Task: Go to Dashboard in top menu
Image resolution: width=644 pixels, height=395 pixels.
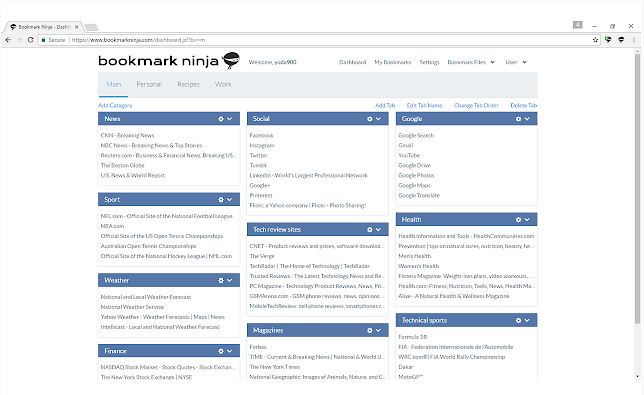Action: 352,62
